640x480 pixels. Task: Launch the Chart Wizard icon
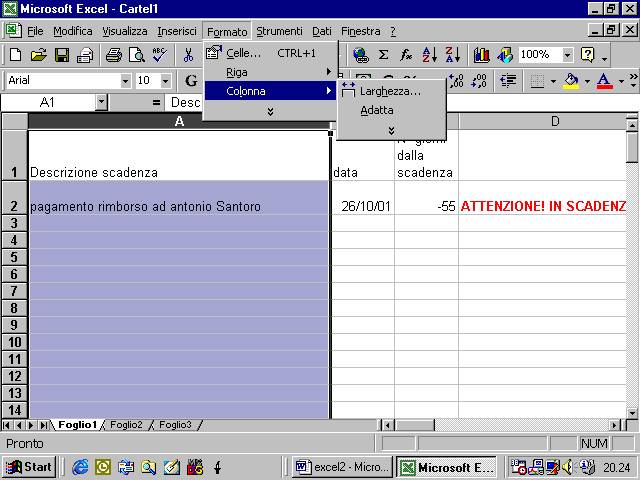482,54
